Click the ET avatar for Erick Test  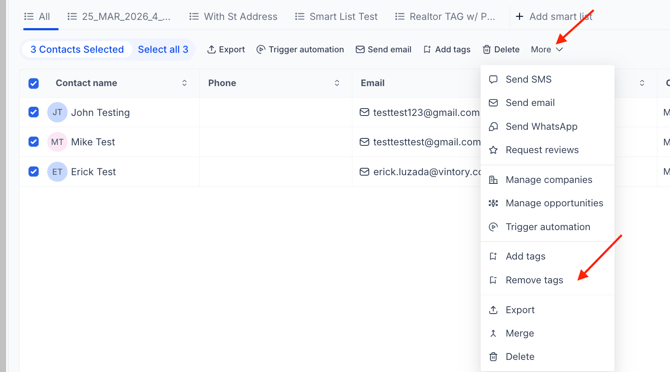coord(57,172)
